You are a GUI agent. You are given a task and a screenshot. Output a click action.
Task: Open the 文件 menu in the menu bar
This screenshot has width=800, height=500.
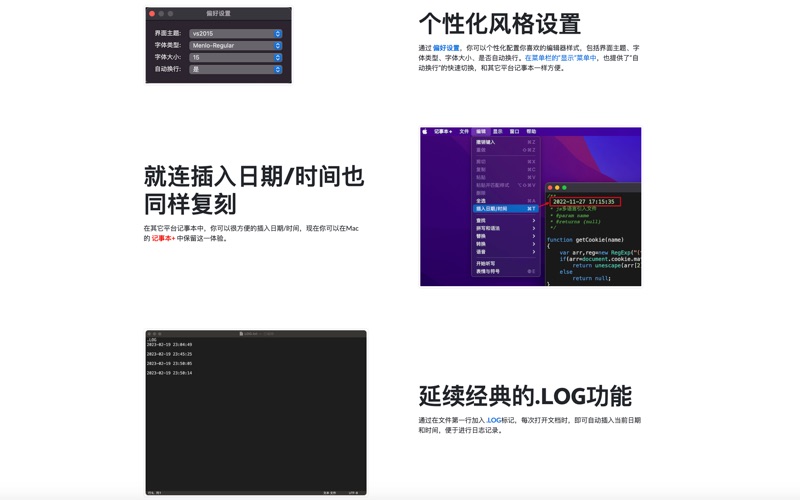464,131
